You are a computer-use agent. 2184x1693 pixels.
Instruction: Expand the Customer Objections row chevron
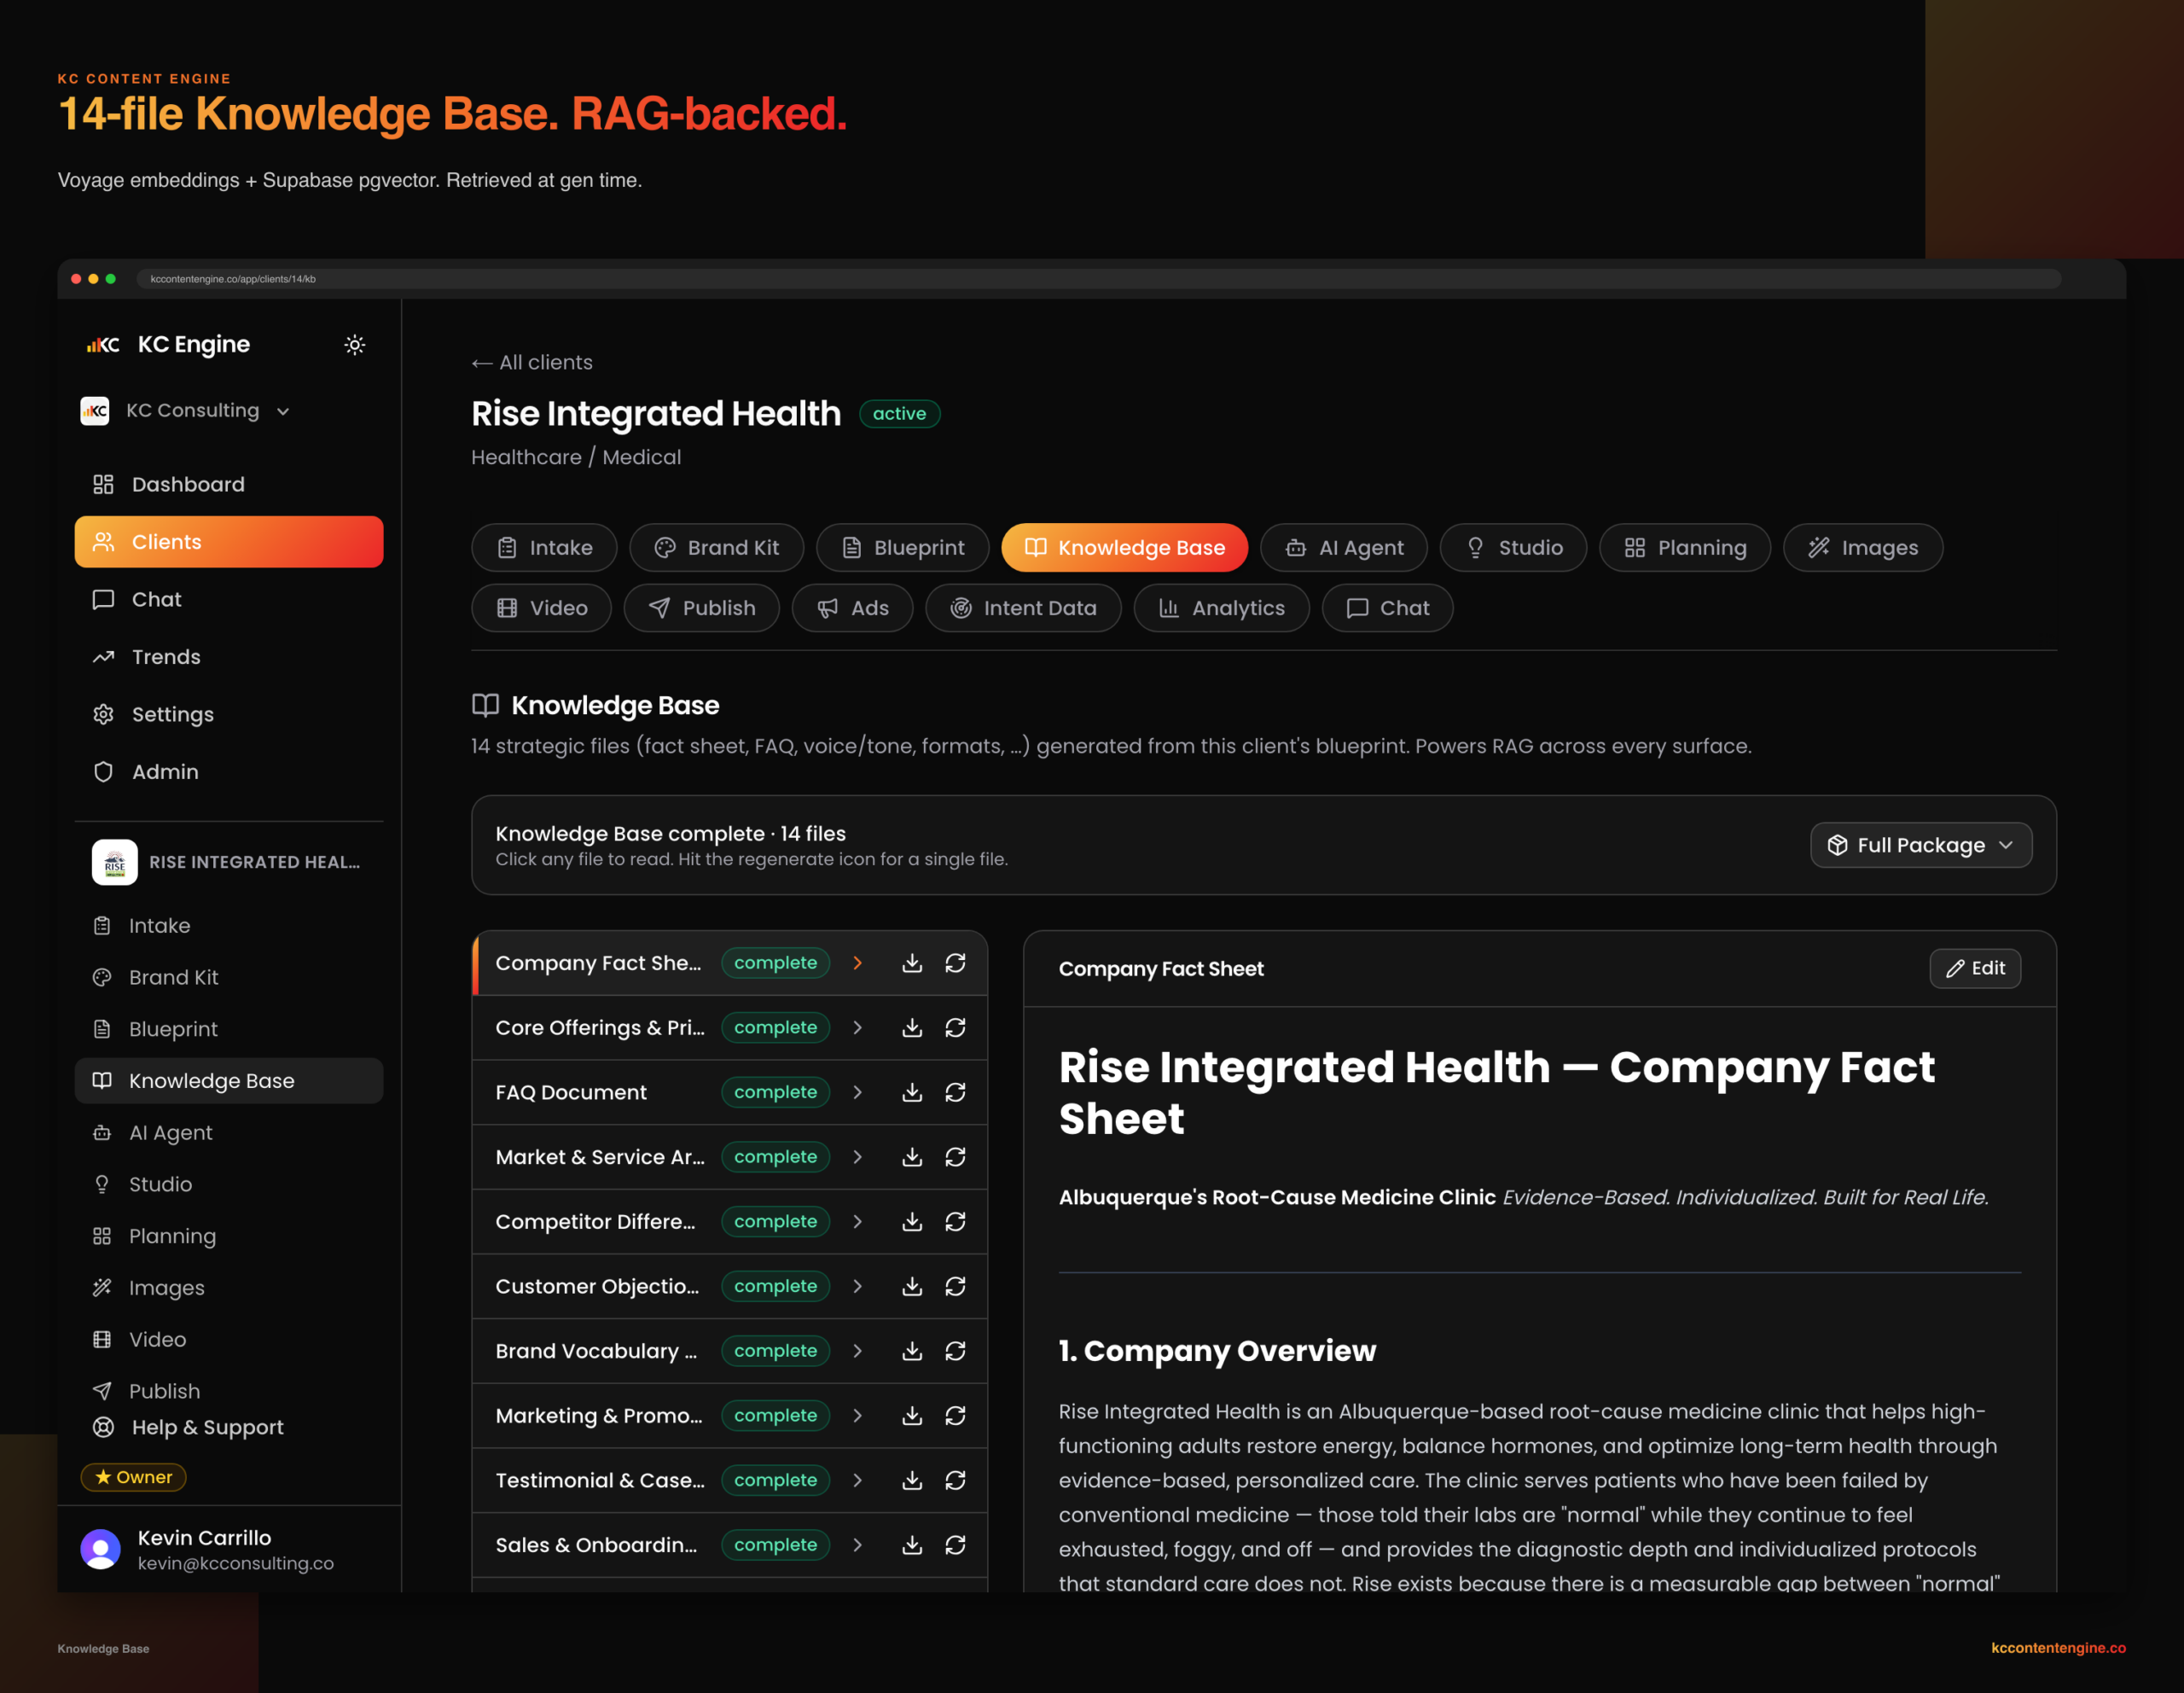click(857, 1286)
